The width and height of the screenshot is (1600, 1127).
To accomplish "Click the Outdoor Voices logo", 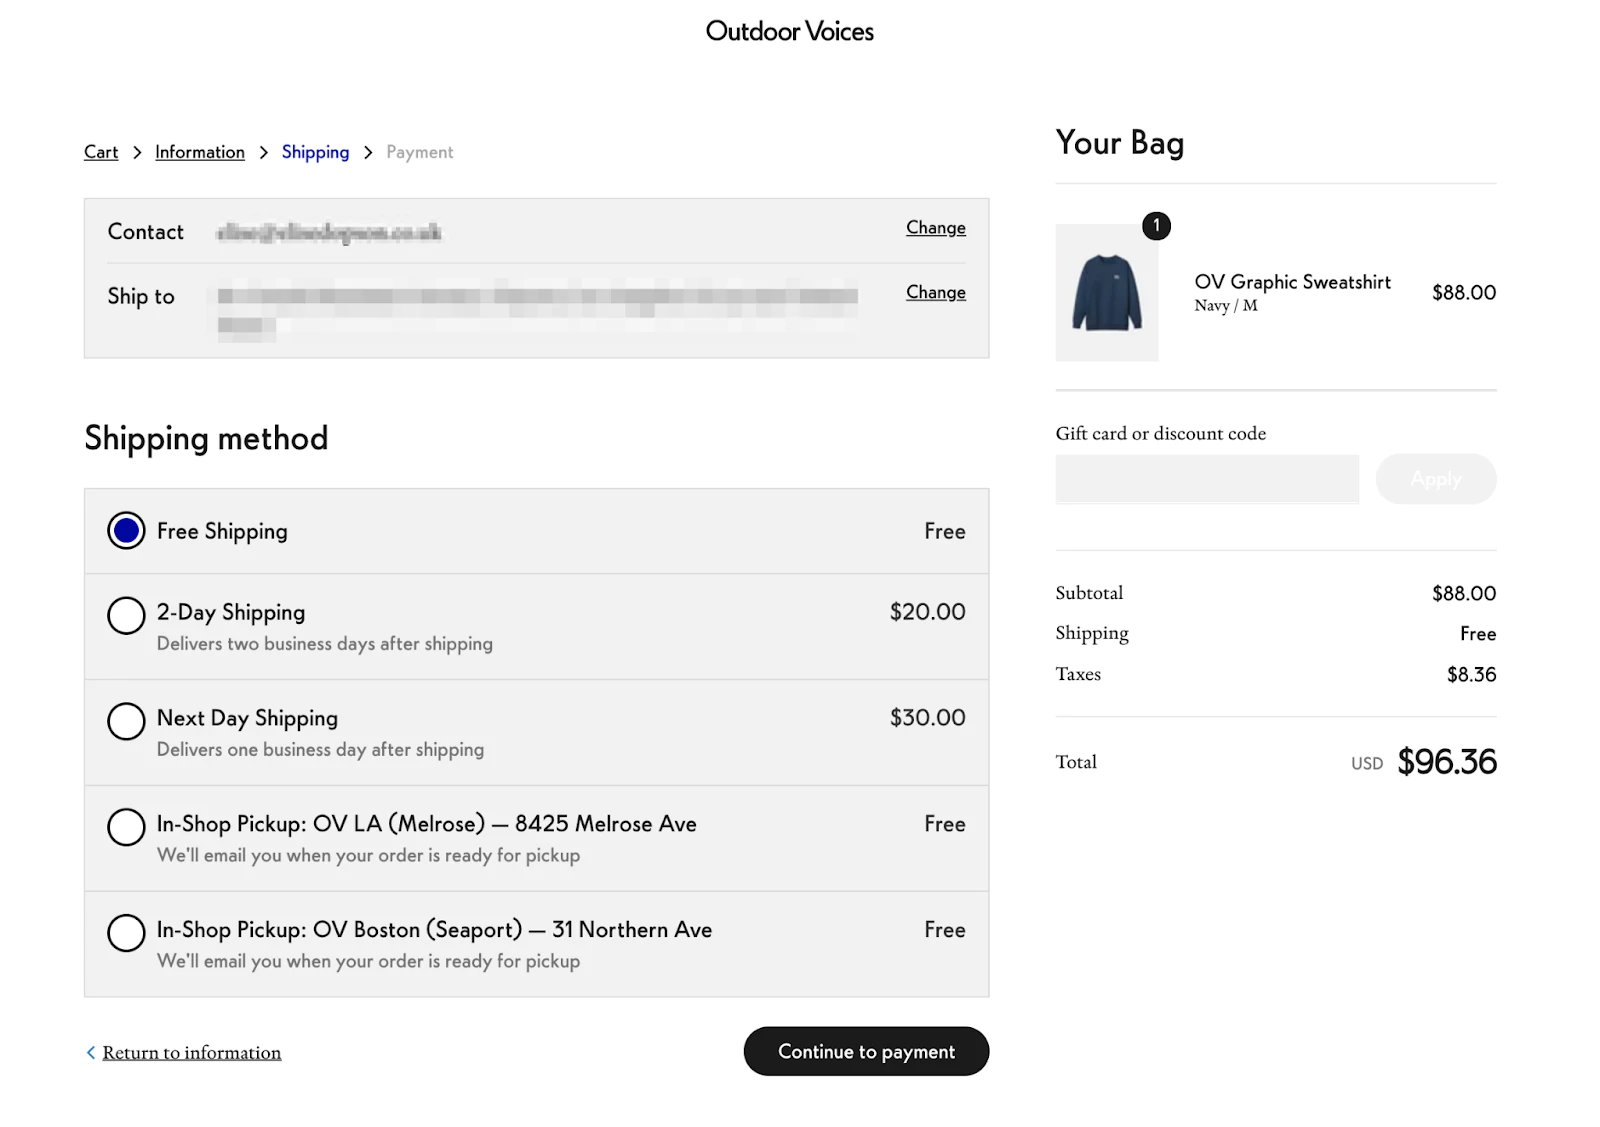I will tap(789, 32).
